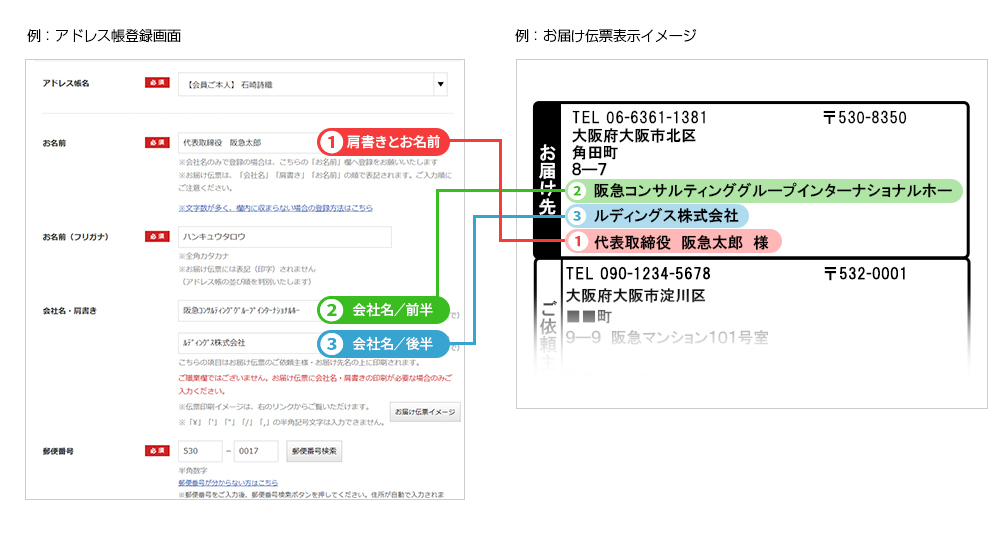The image size is (1000, 550).
Task: Click the postal code field showing 0017
Action: [256, 451]
